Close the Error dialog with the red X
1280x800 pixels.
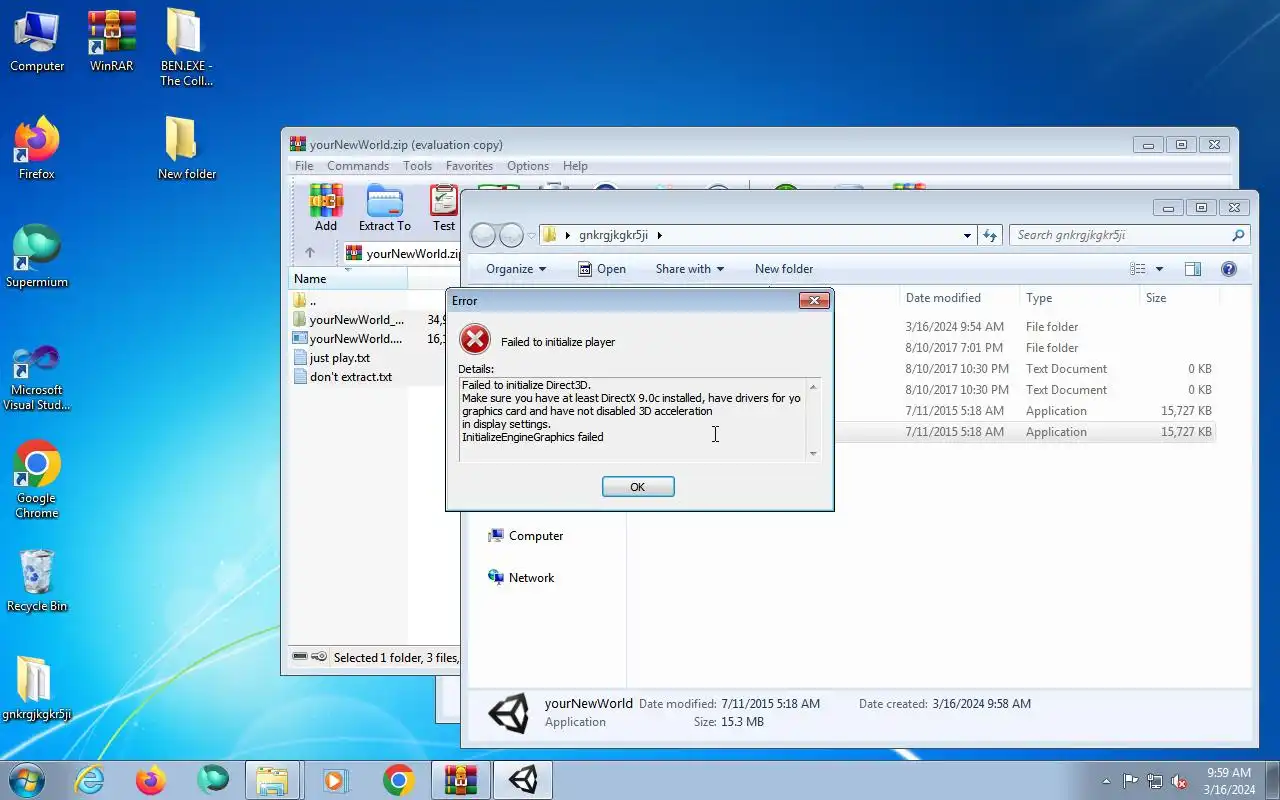click(814, 300)
